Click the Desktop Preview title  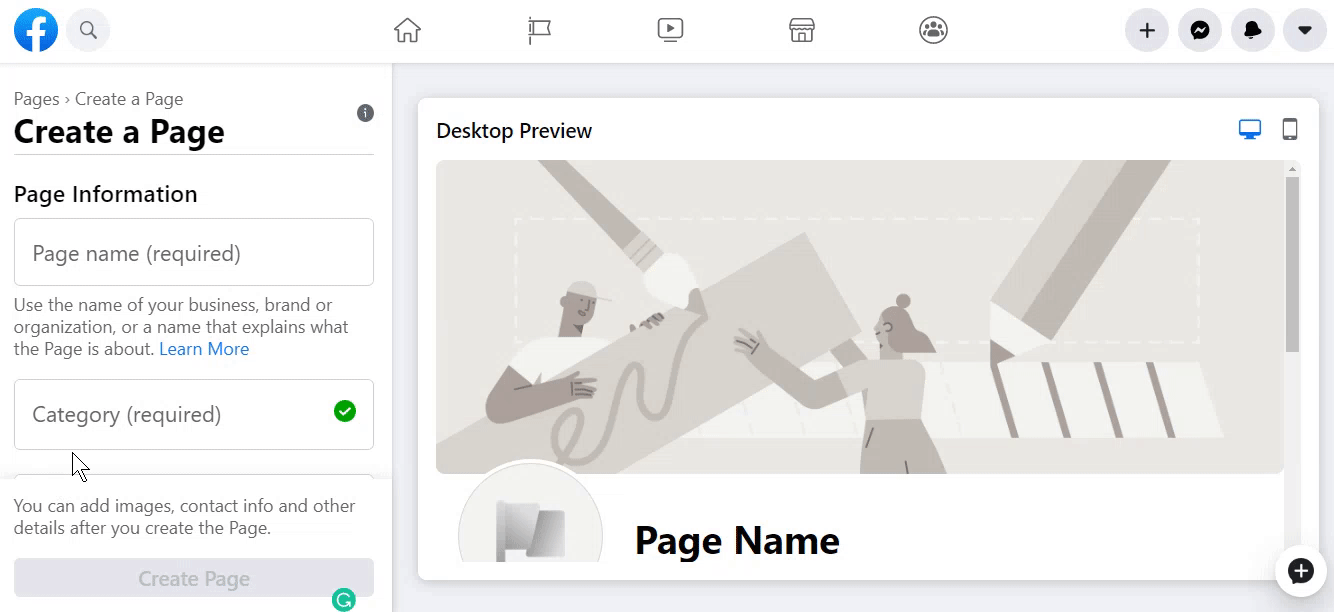click(514, 131)
